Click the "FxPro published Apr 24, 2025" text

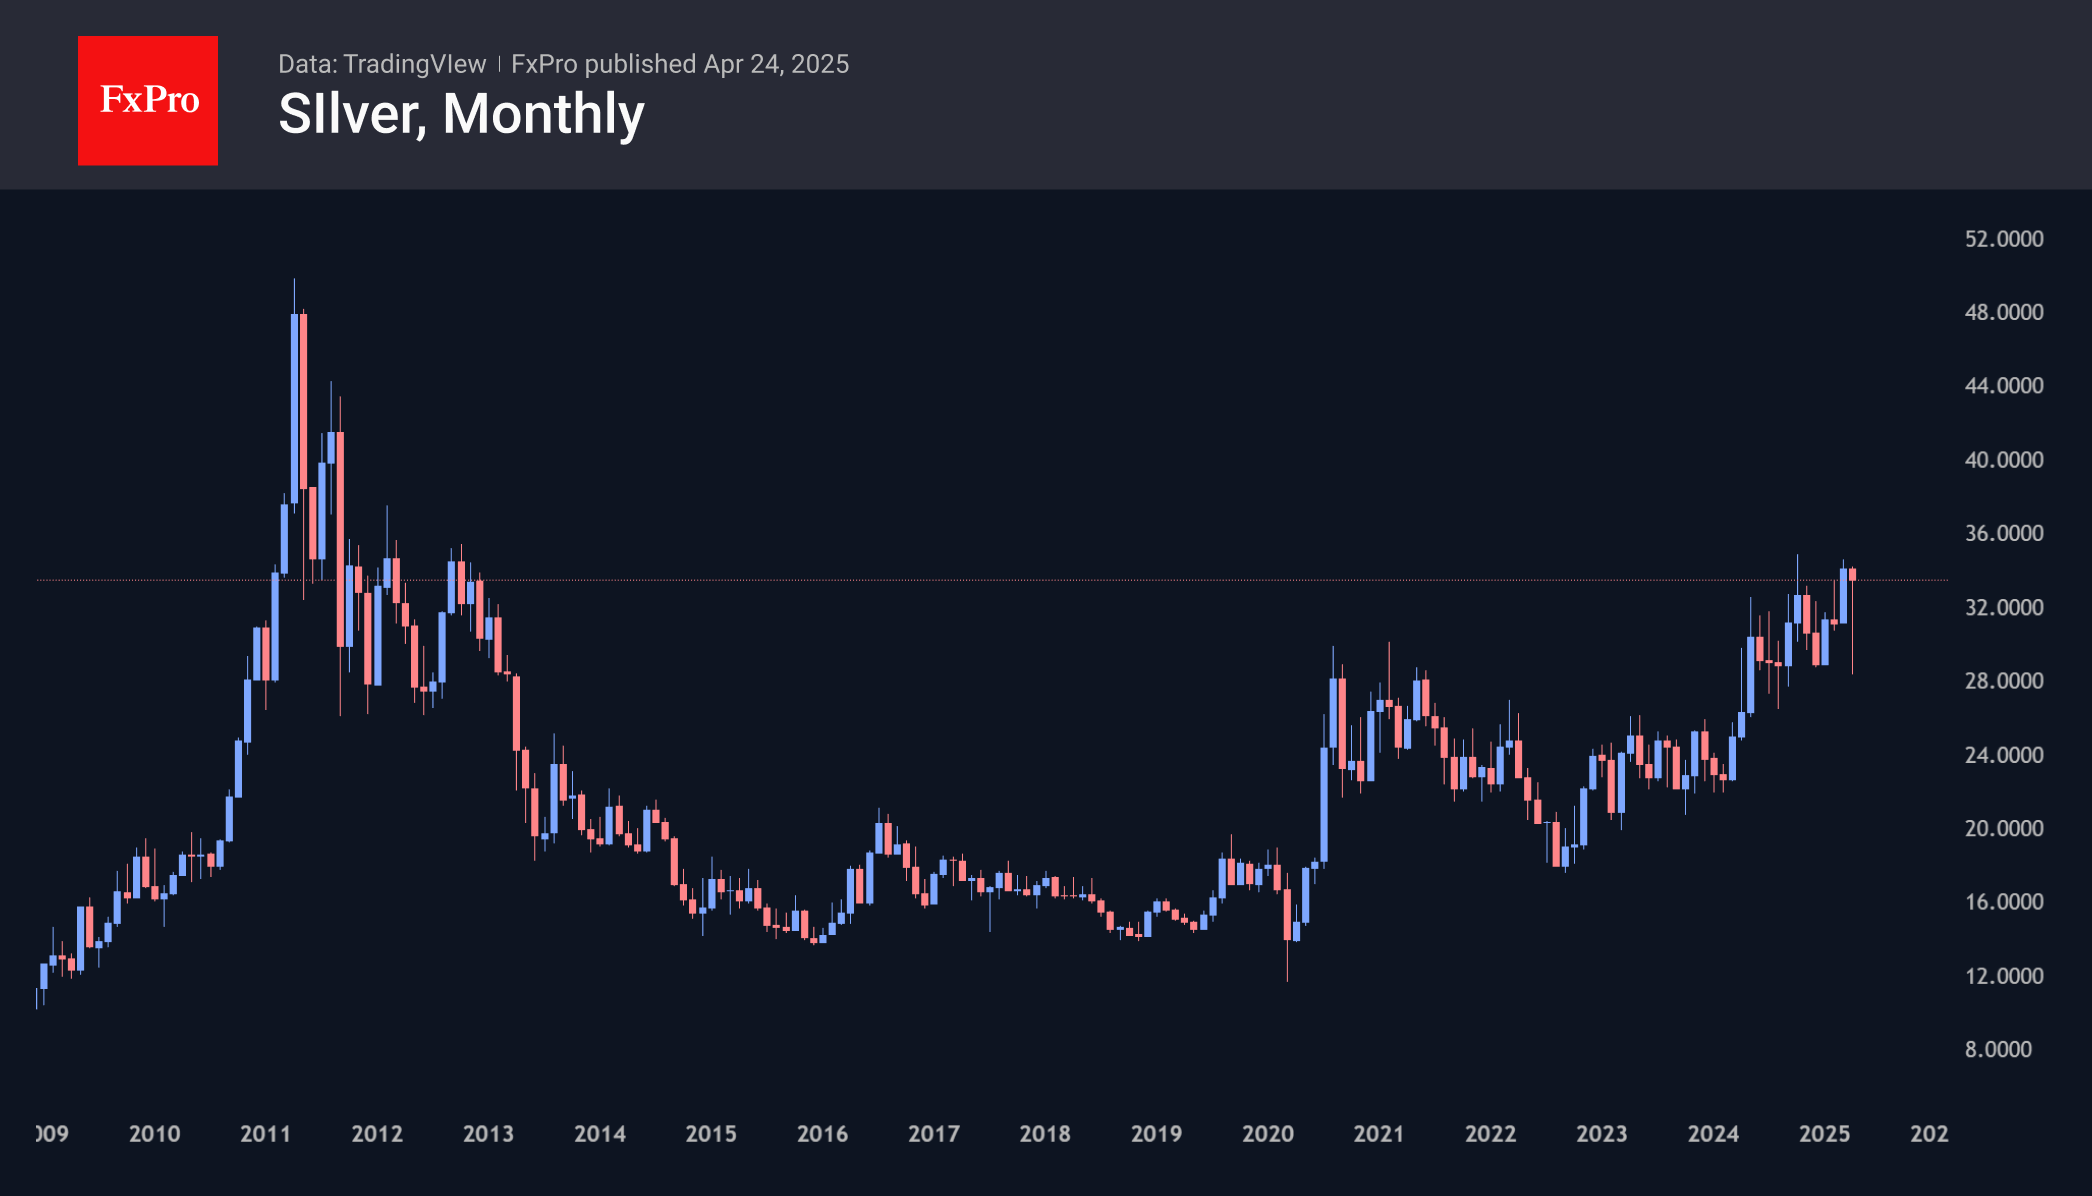coord(680,64)
